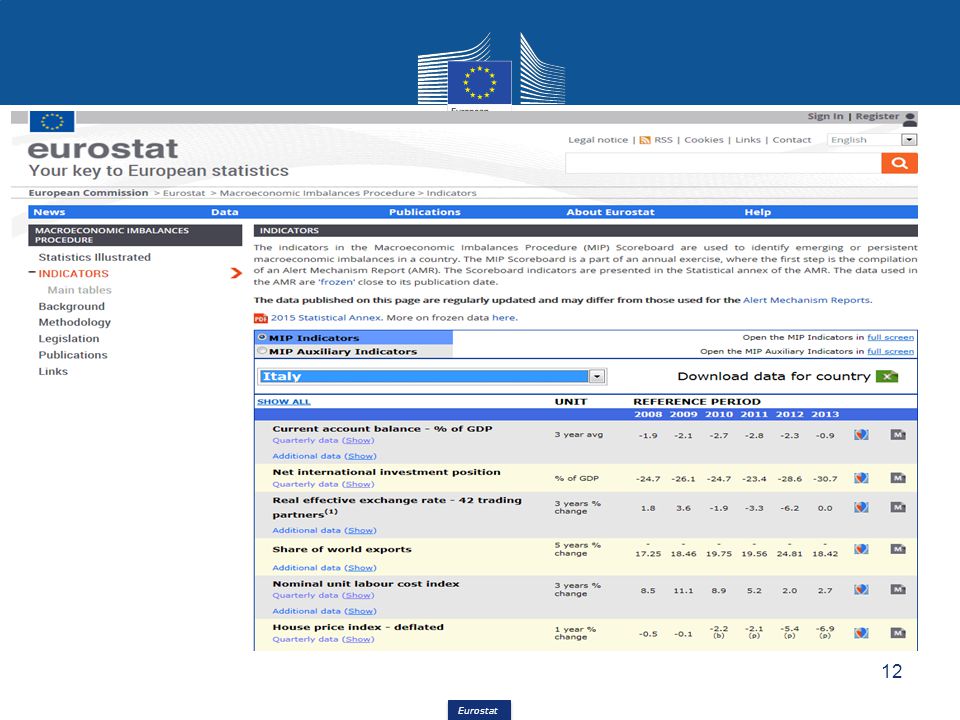The height and width of the screenshot is (720, 960).
Task: Open Methodology in sidebar
Action: [75, 322]
